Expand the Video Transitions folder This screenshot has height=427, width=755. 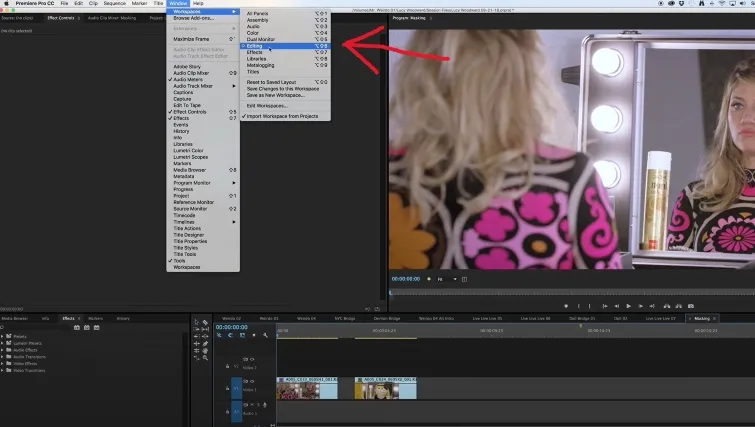point(2,370)
